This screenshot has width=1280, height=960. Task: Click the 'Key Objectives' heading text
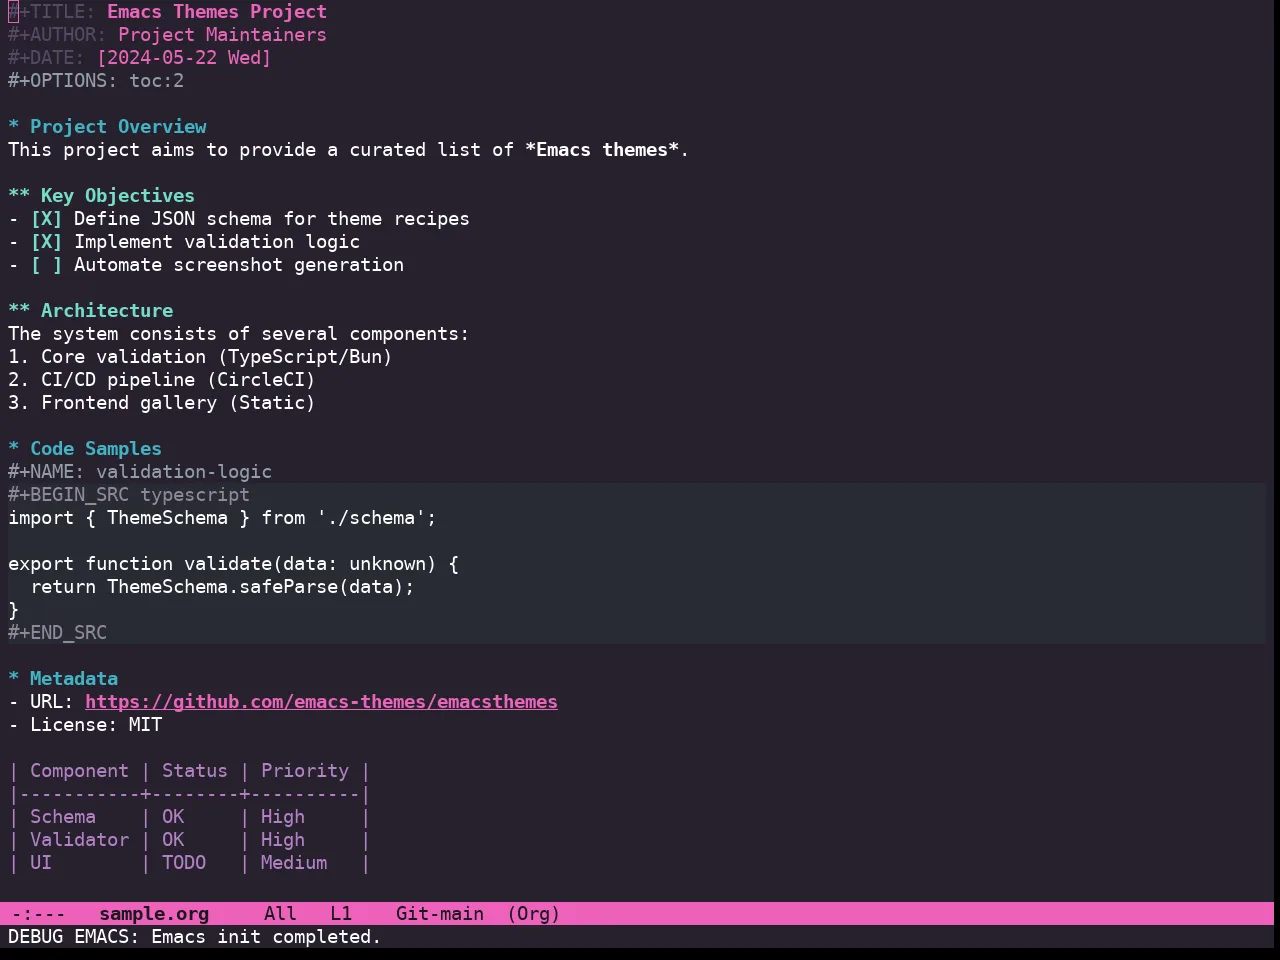(118, 196)
